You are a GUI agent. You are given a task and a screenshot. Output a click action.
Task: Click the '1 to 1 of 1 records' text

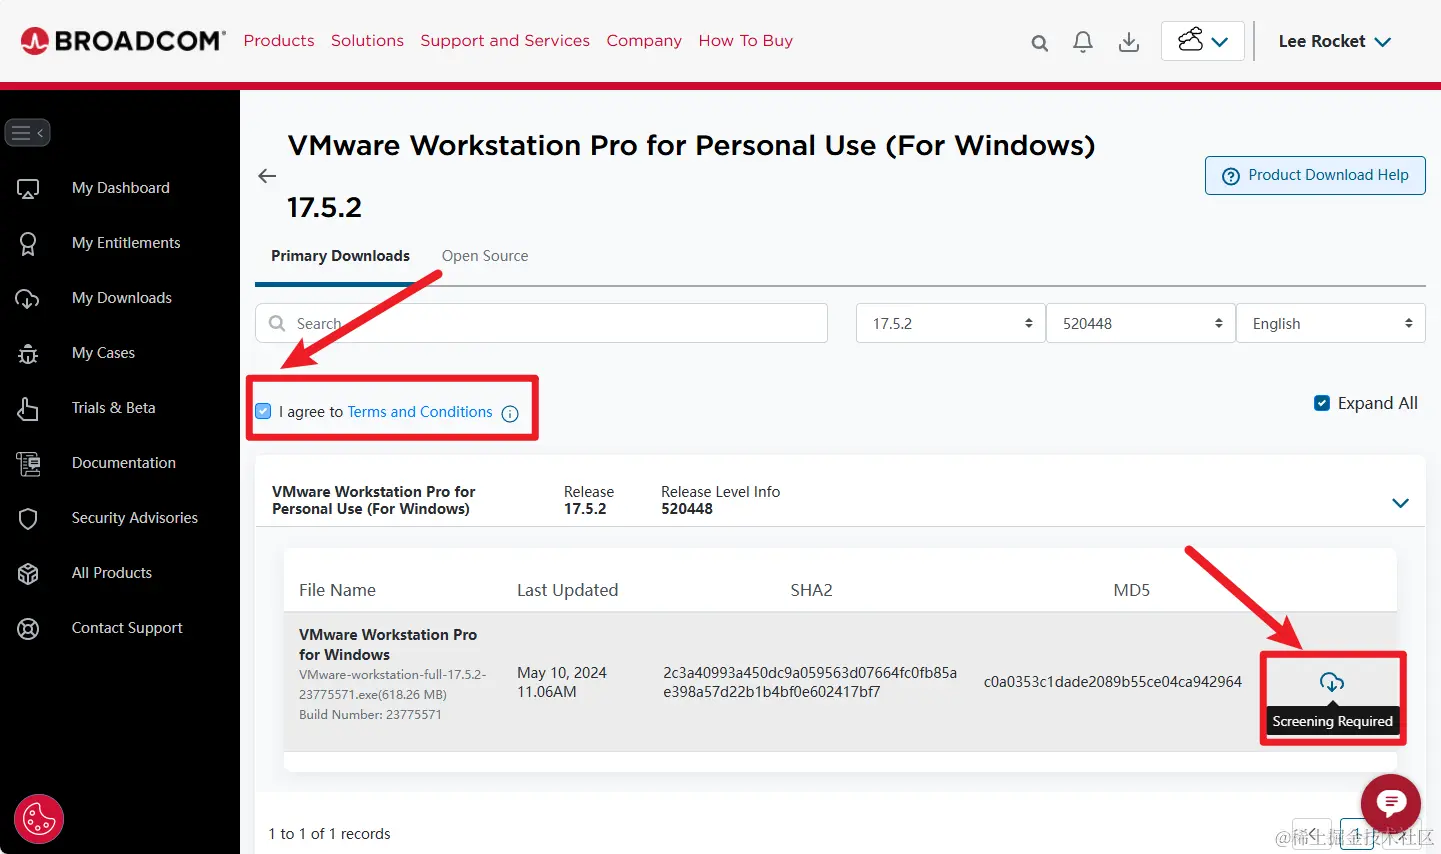pyautogui.click(x=329, y=834)
